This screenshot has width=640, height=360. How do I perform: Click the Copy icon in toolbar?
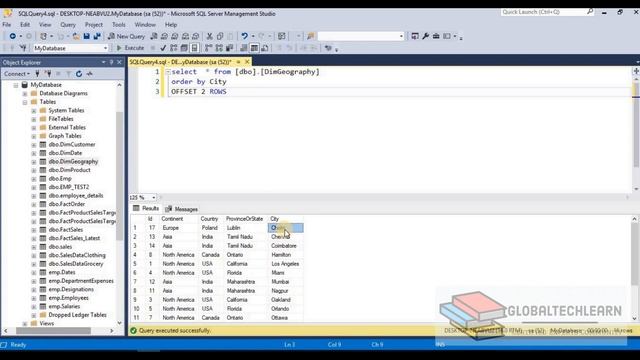click(220, 36)
